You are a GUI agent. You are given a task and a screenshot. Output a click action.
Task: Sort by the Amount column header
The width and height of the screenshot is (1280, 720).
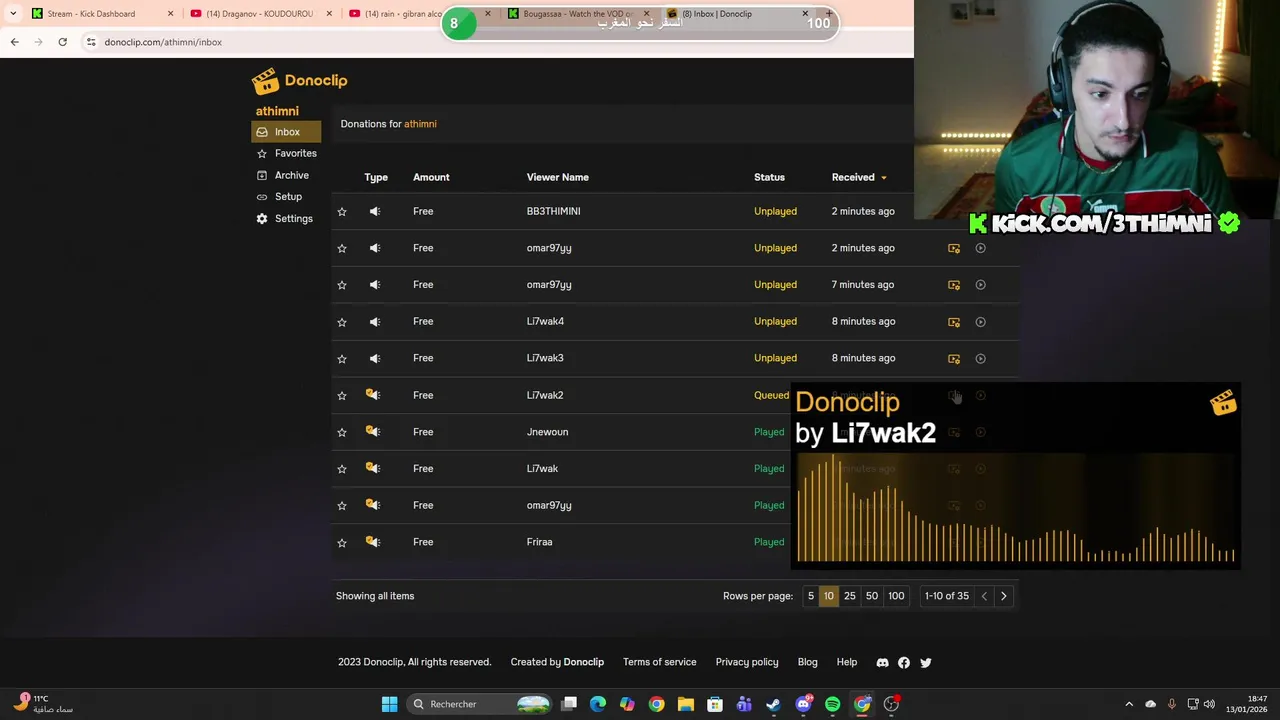431,177
